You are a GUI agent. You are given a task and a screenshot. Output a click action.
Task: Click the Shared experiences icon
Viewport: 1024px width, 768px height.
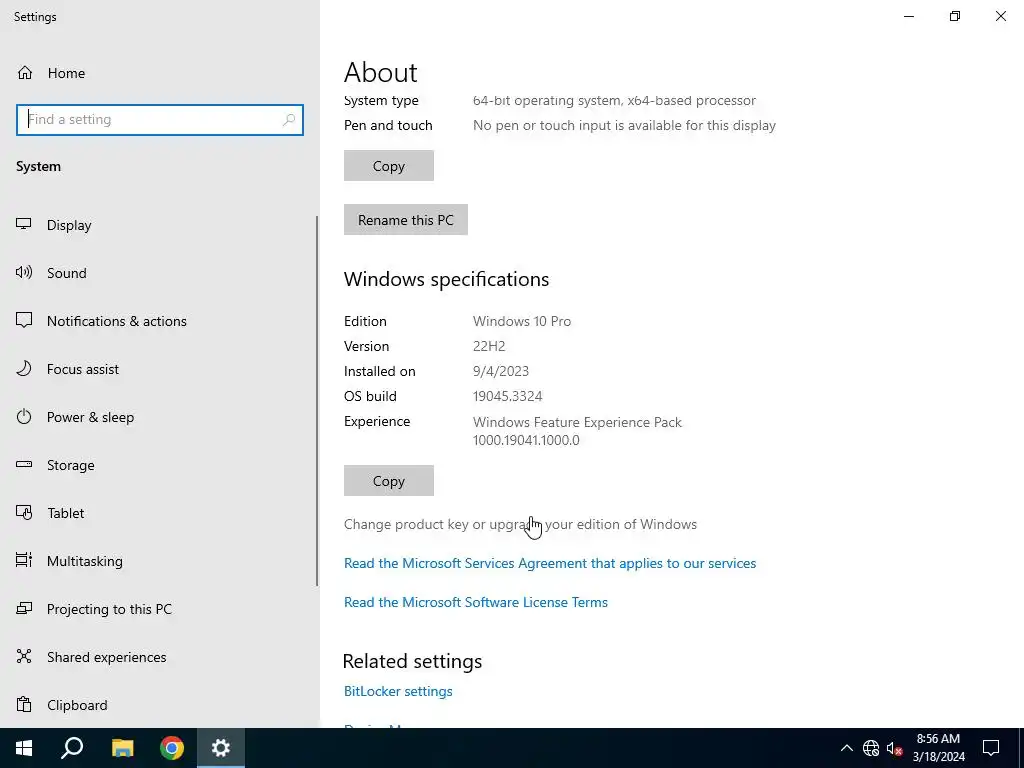(x=24, y=656)
